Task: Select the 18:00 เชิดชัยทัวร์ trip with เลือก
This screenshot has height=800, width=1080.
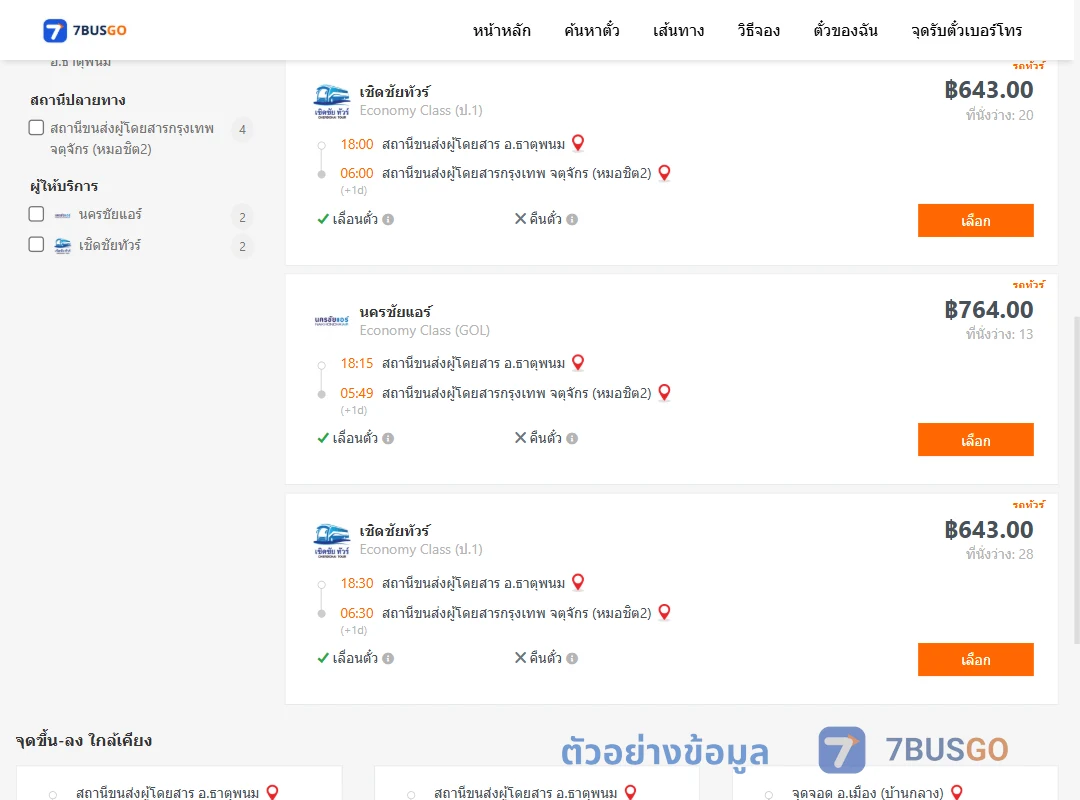Action: [975, 220]
